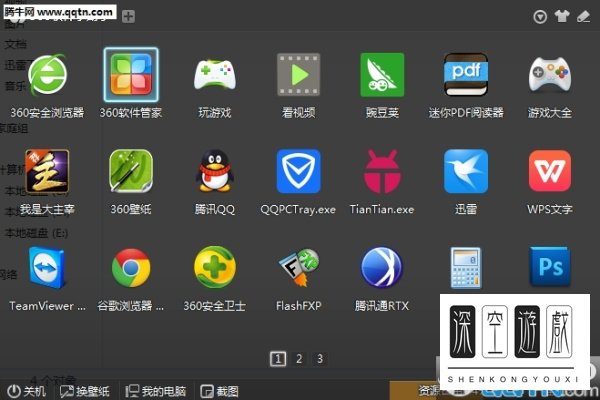Image resolution: width=600 pixels, height=400 pixels.
Task: Launch WPS文字 application
Action: tap(549, 171)
